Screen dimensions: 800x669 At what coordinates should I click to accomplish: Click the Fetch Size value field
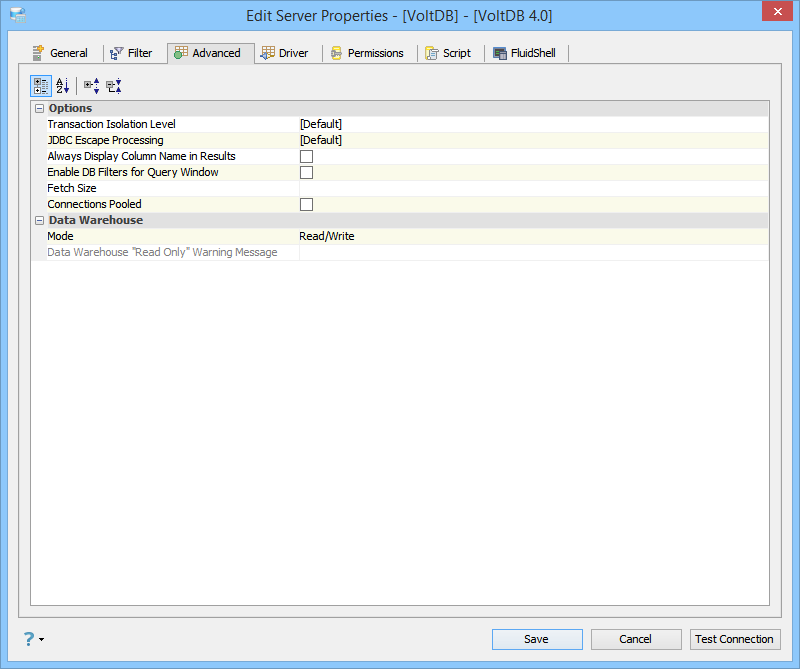pyautogui.click(x=533, y=188)
